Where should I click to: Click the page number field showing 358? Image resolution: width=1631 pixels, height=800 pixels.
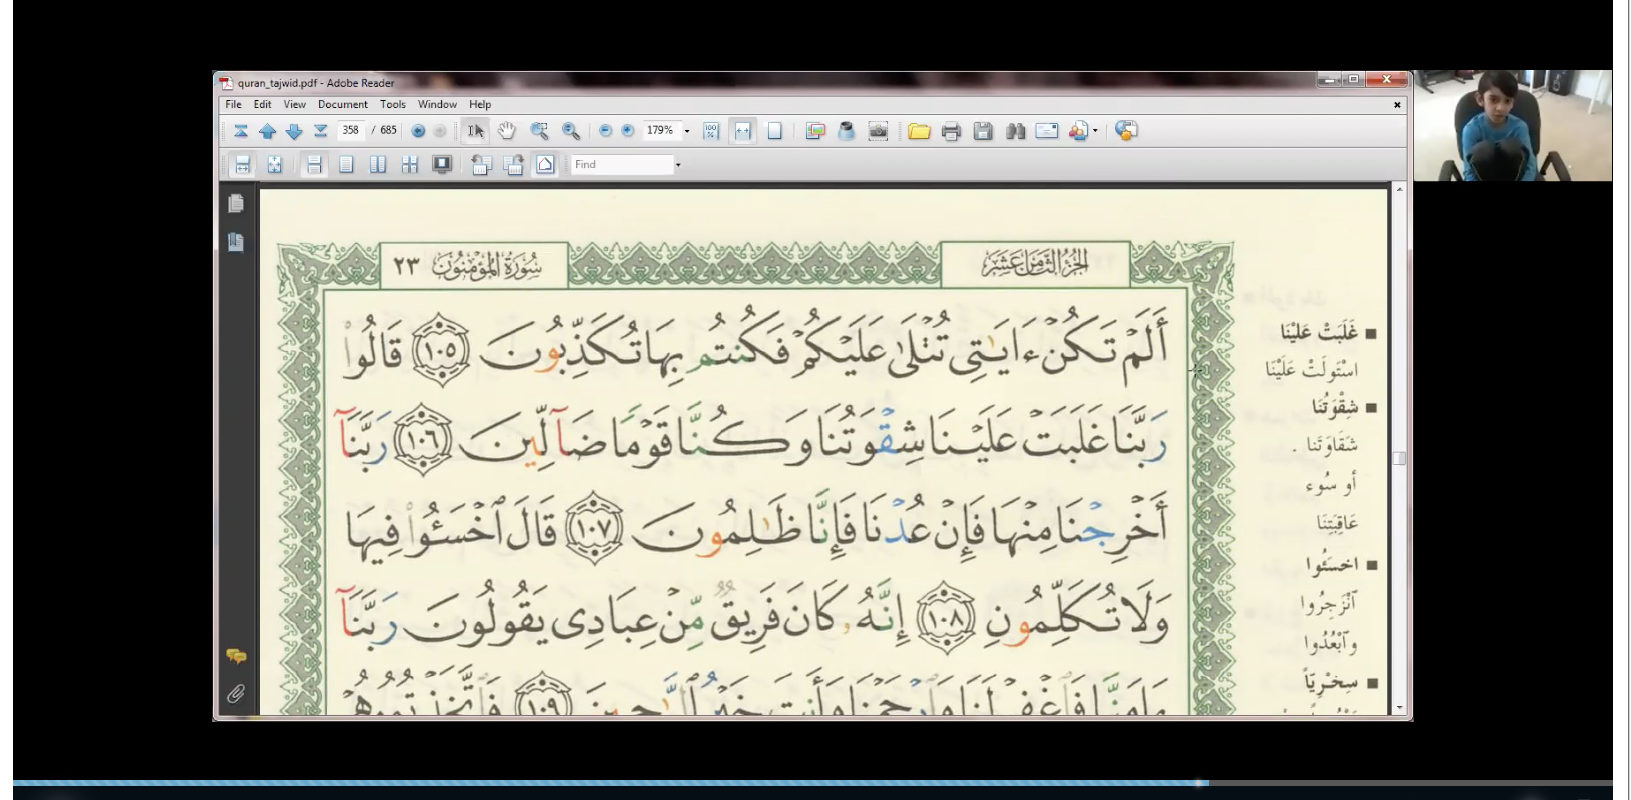click(351, 130)
